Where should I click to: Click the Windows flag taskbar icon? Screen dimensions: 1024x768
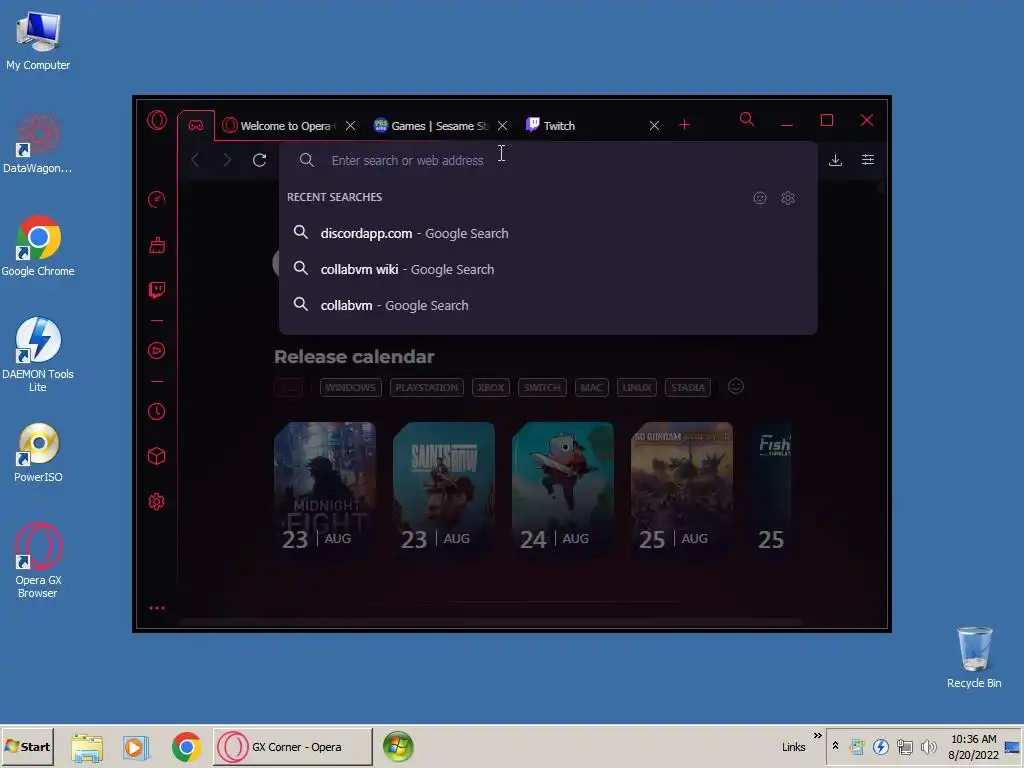(x=398, y=747)
